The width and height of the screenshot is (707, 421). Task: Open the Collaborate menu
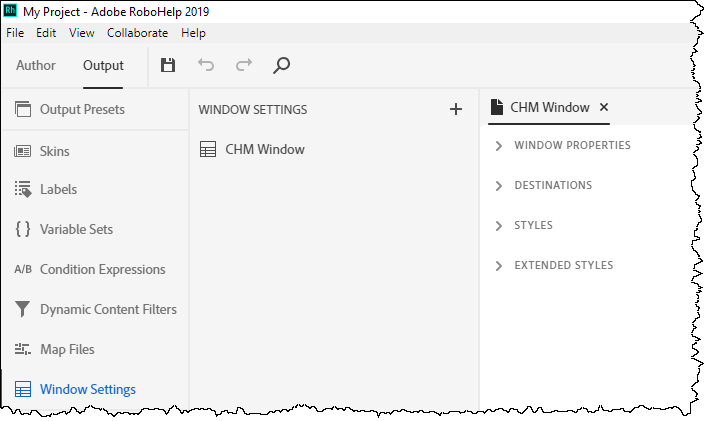[x=138, y=33]
